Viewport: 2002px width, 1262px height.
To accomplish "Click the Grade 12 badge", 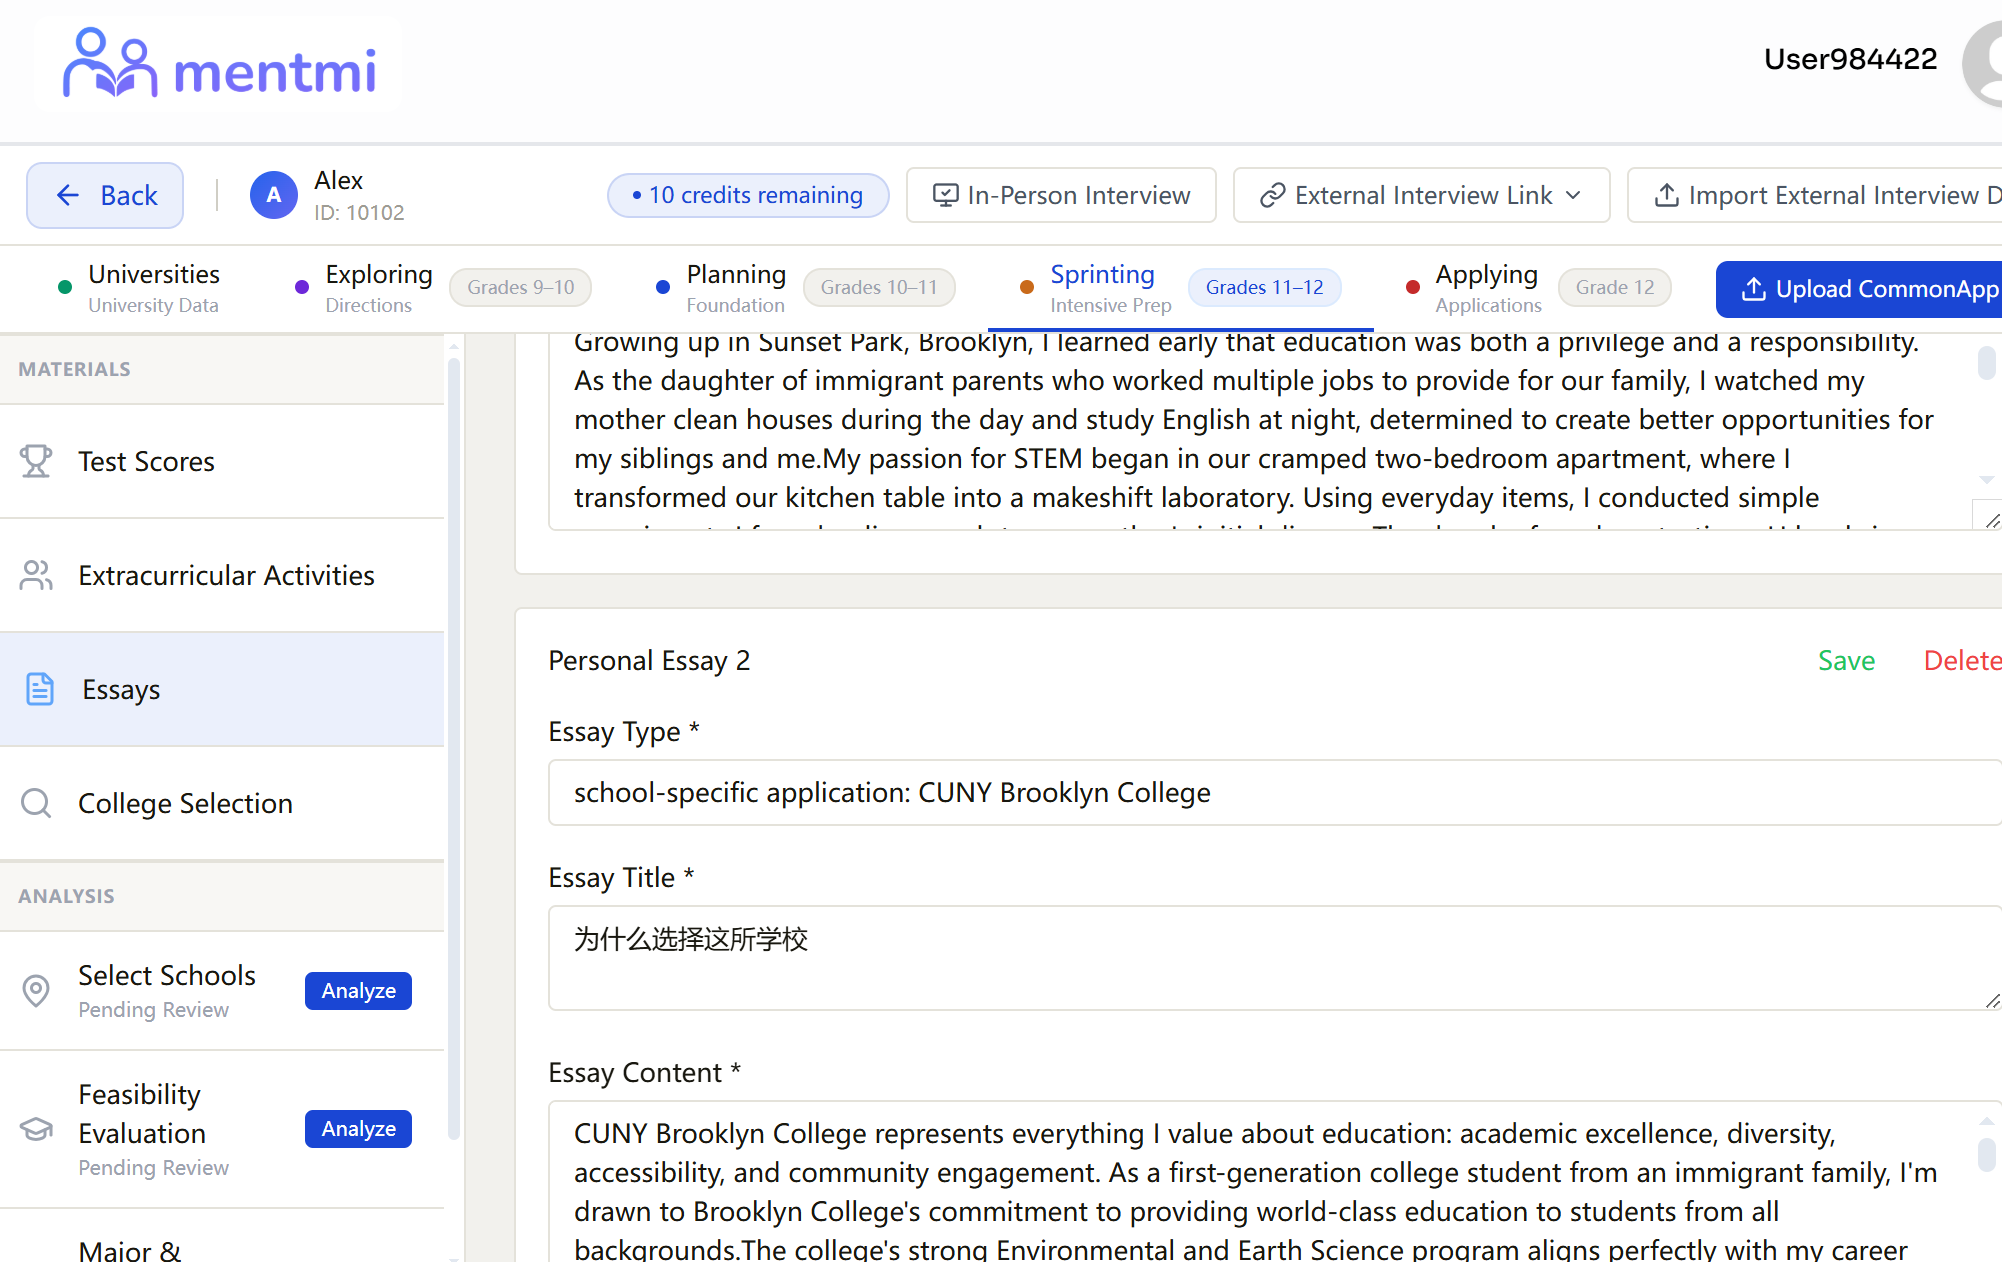I will [x=1614, y=288].
